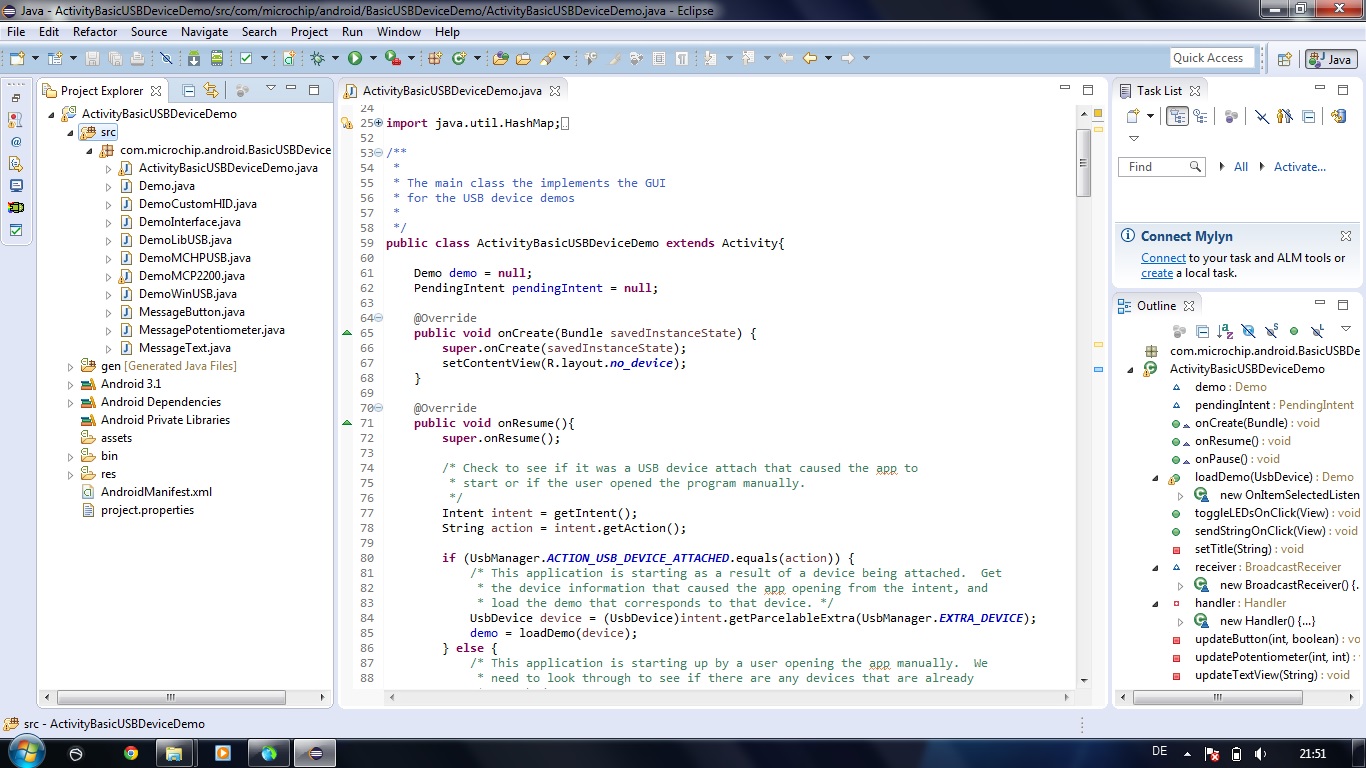Click the Find field in Task List
The height and width of the screenshot is (768, 1366).
(1161, 167)
